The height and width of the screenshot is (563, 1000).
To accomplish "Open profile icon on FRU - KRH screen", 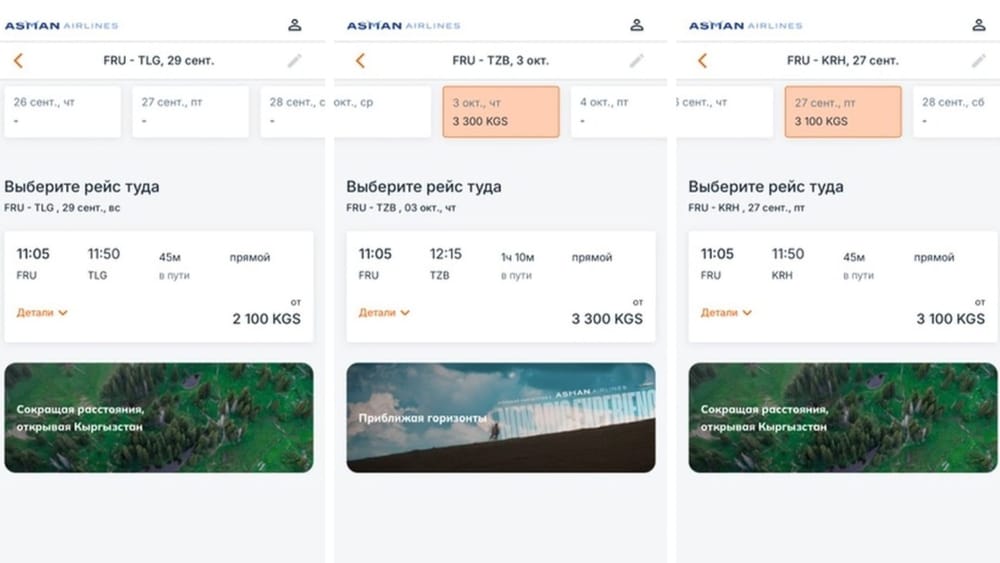I will tap(979, 25).
